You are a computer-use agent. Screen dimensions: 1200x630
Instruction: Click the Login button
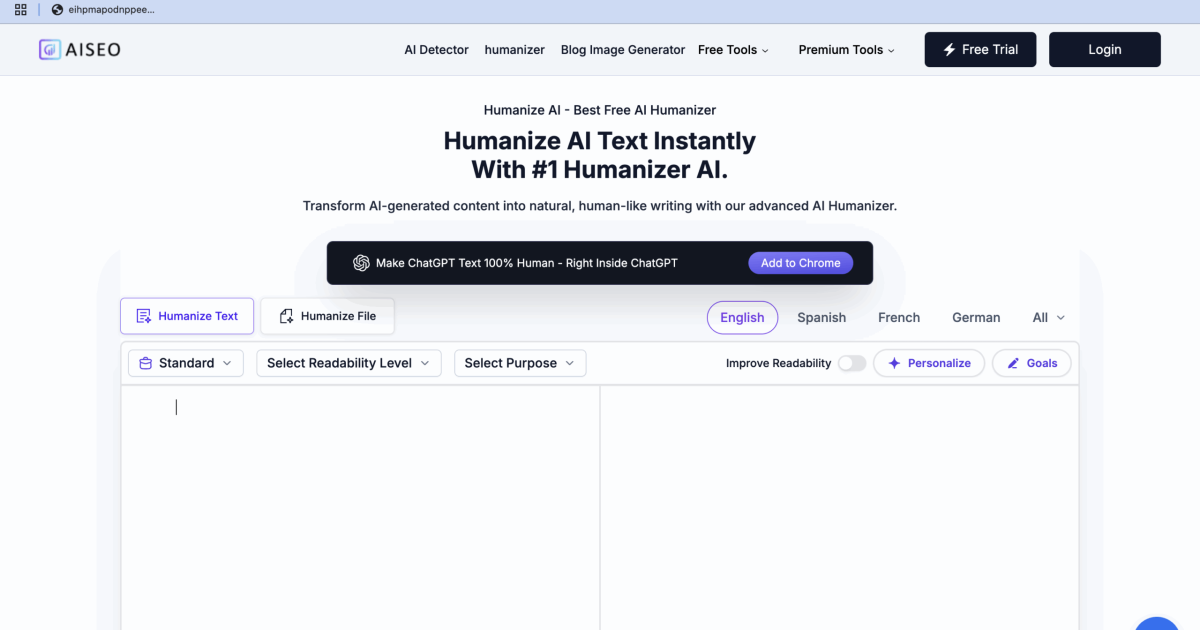click(x=1104, y=50)
